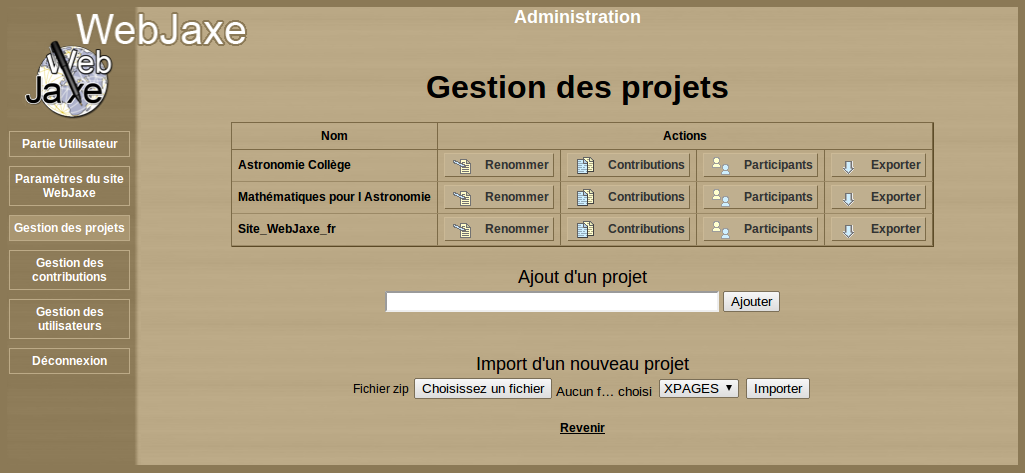Click Participants icon for Mathématiques pour l Astronomie
The height and width of the screenshot is (473, 1025).
coord(720,198)
